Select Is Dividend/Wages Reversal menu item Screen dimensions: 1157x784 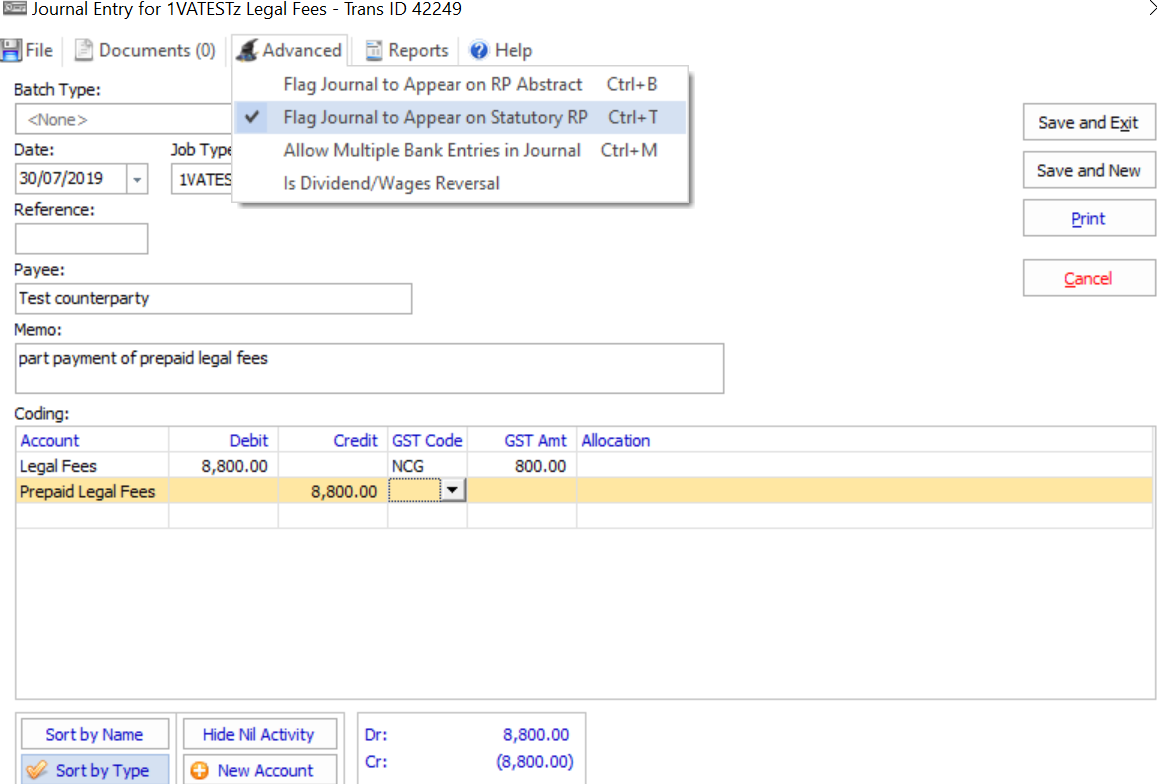point(391,184)
